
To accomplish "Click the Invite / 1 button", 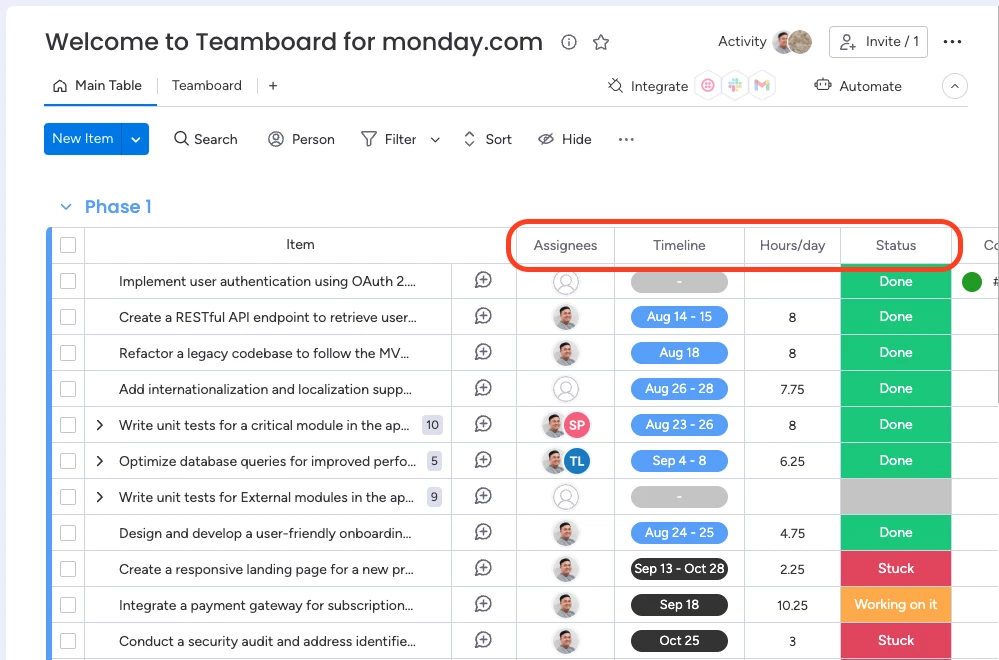I will (878, 42).
